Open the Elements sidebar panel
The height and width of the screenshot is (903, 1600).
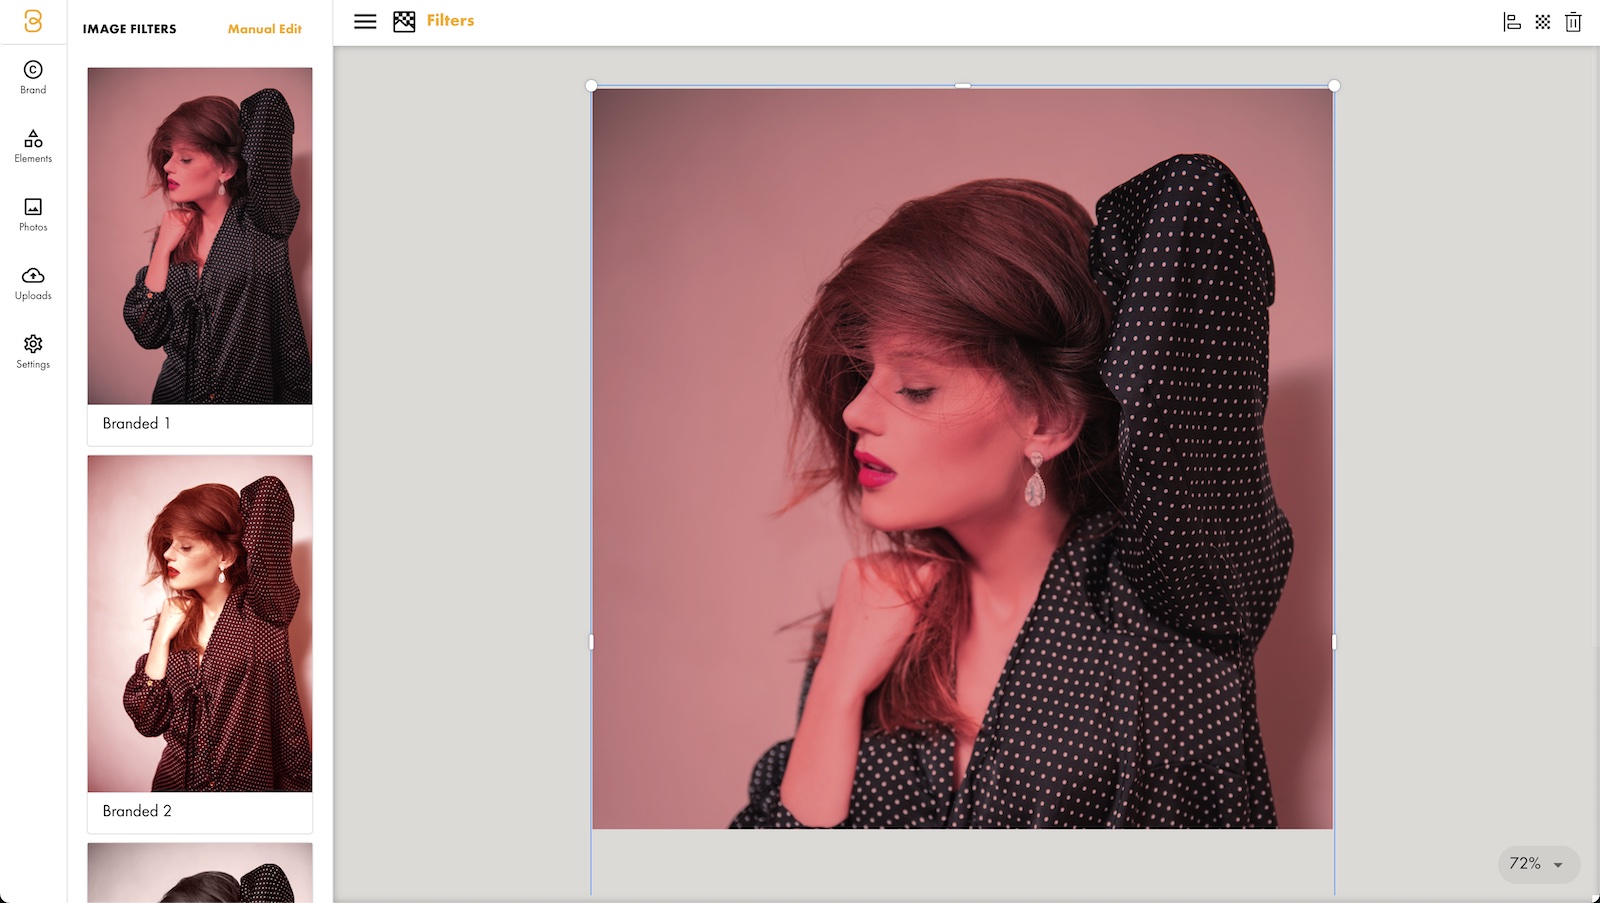click(x=33, y=146)
